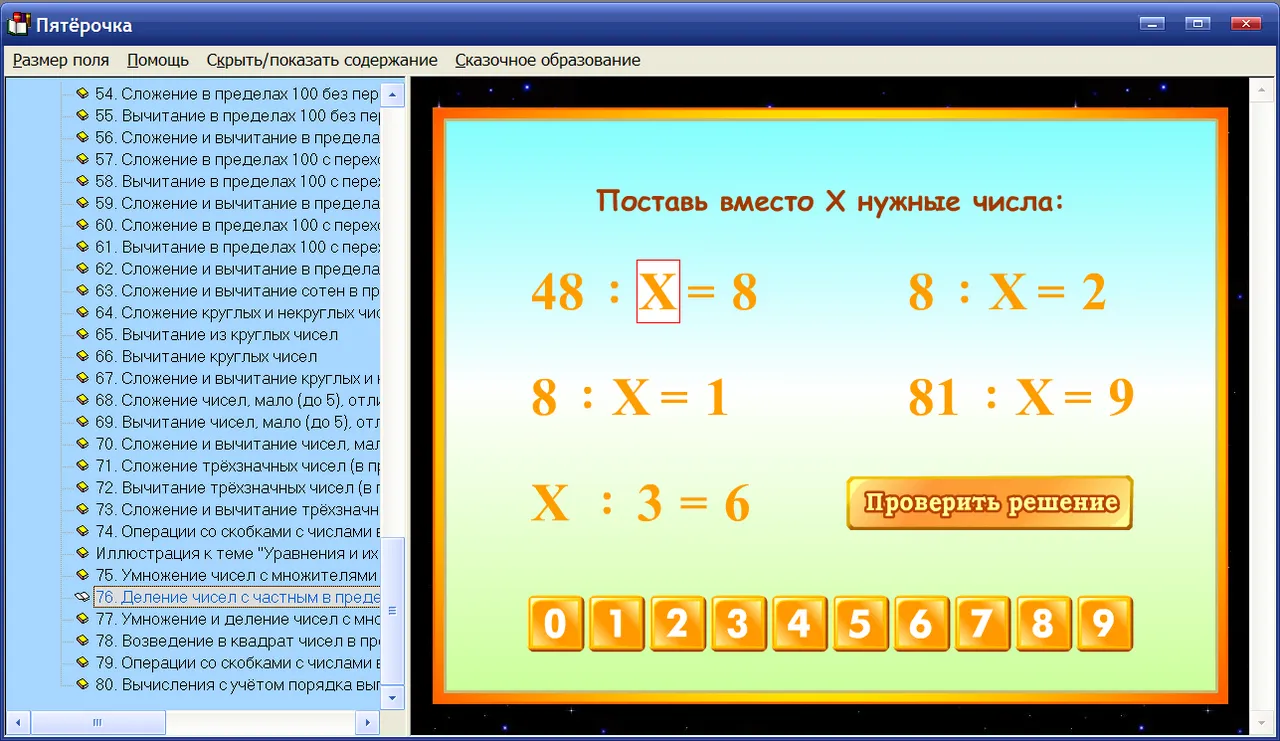Open lesson 75 Умножение чисел с множителями
The width and height of the screenshot is (1280, 741).
tap(237, 575)
